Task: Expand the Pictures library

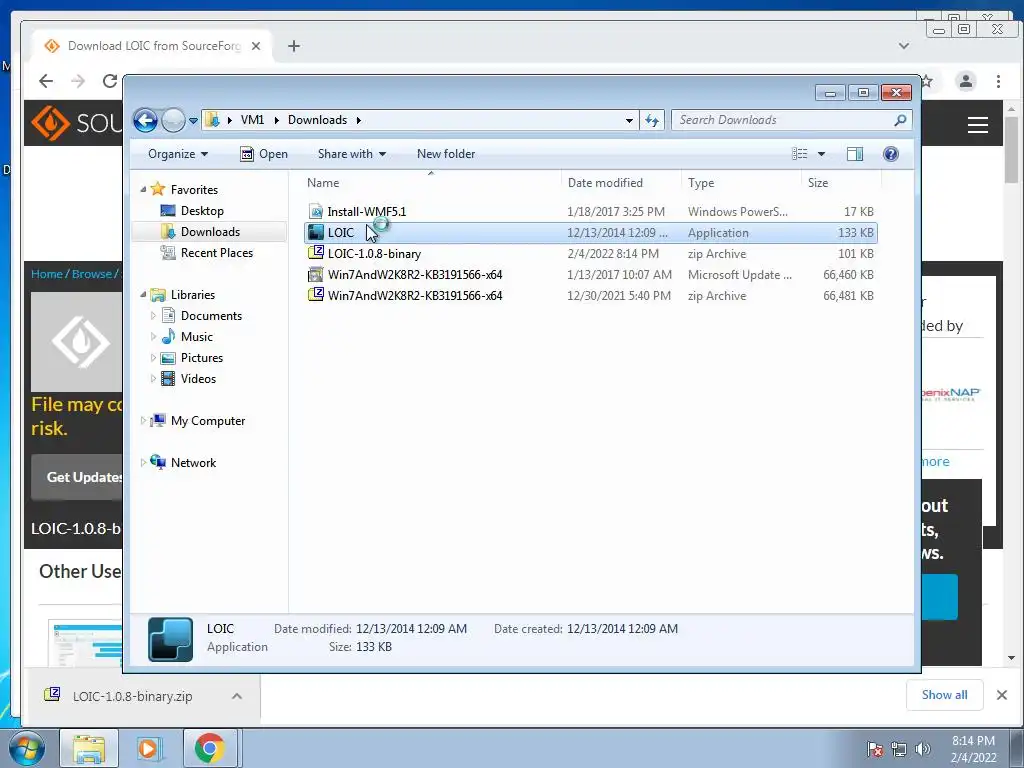Action: (x=153, y=358)
